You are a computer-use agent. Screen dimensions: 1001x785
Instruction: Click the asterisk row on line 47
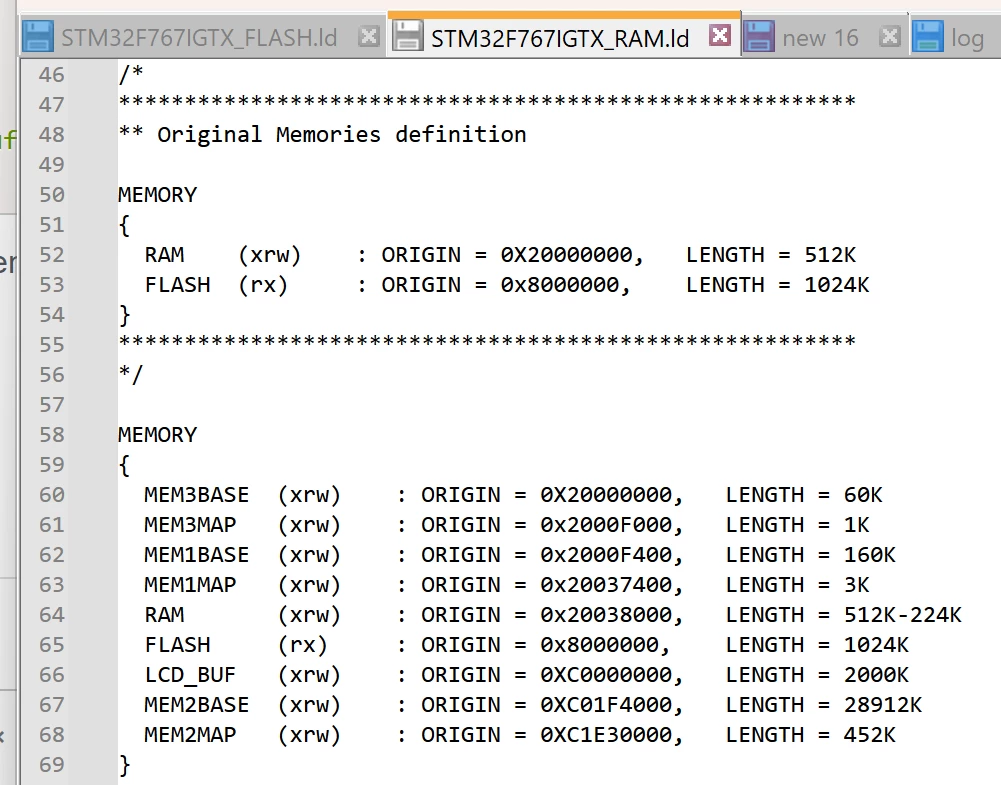487,102
